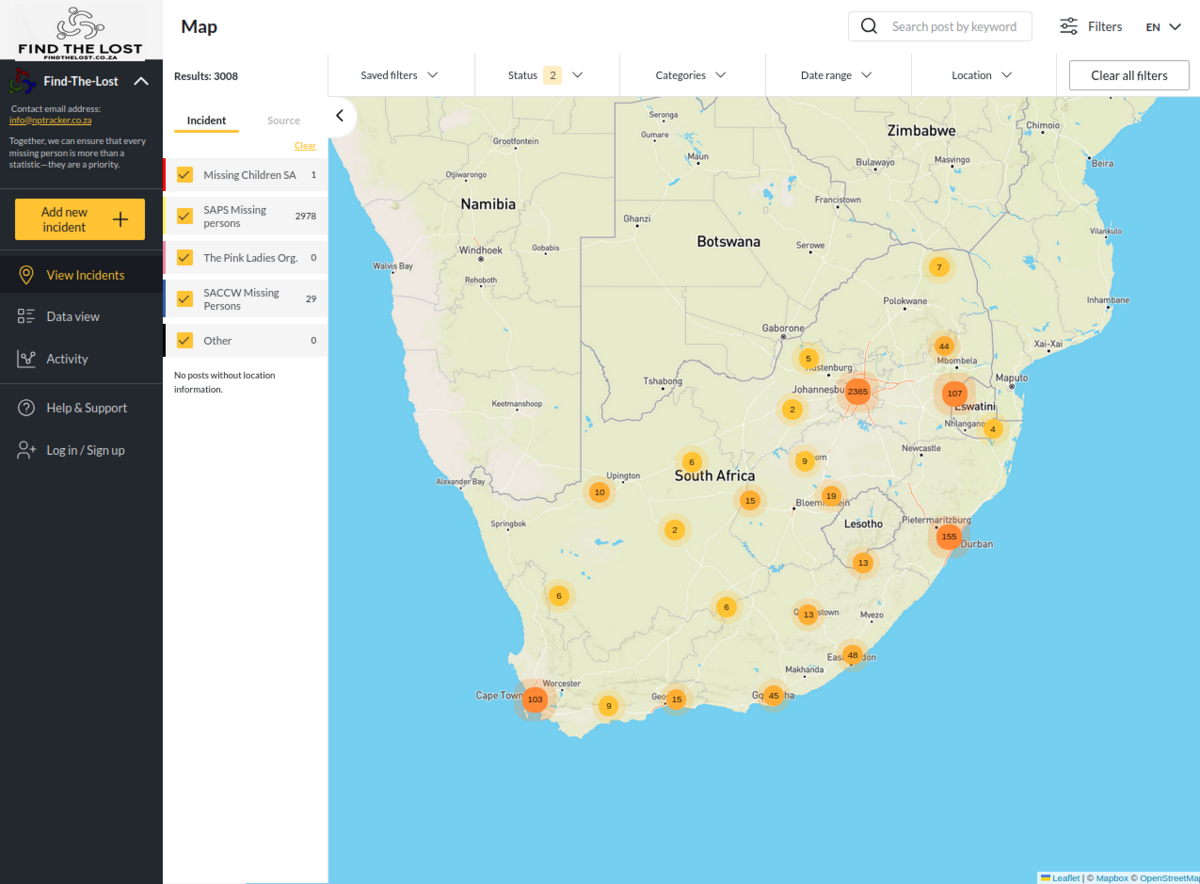The height and width of the screenshot is (884, 1200).
Task: Open View Incidents map pin icon
Action: click(x=27, y=275)
